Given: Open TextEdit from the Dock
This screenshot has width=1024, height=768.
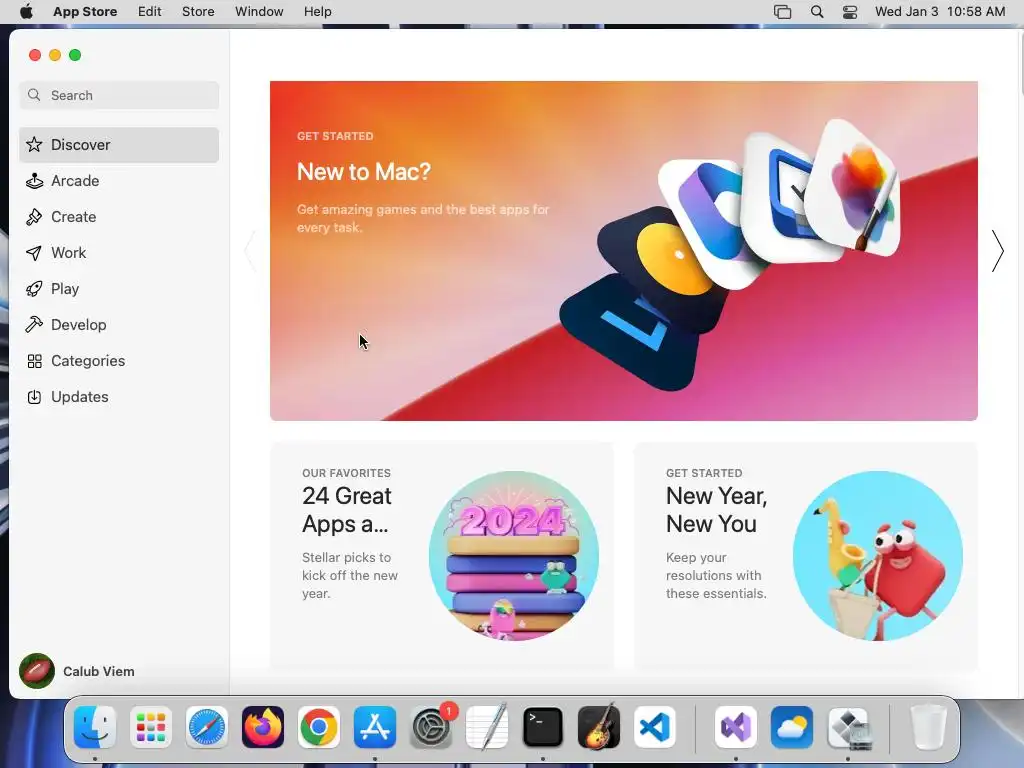Looking at the screenshot, I should (x=487, y=727).
